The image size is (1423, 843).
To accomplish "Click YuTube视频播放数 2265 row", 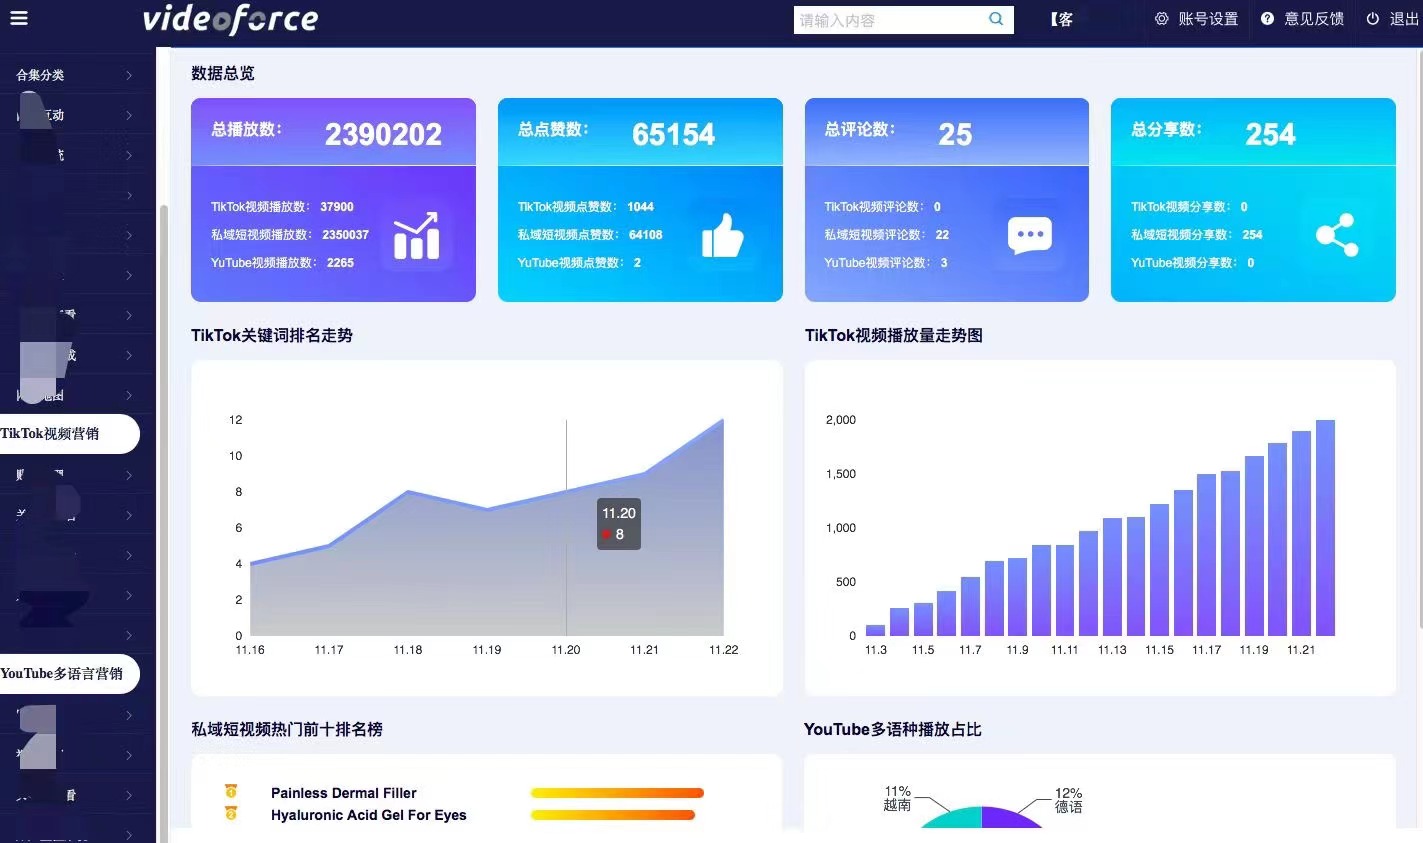I will point(282,263).
